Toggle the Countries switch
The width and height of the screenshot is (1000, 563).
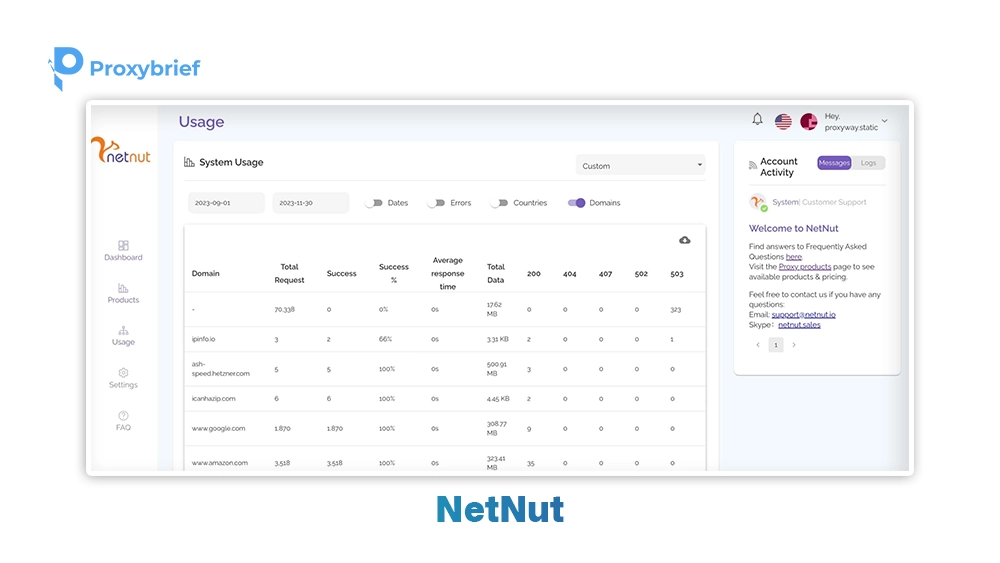click(x=499, y=203)
